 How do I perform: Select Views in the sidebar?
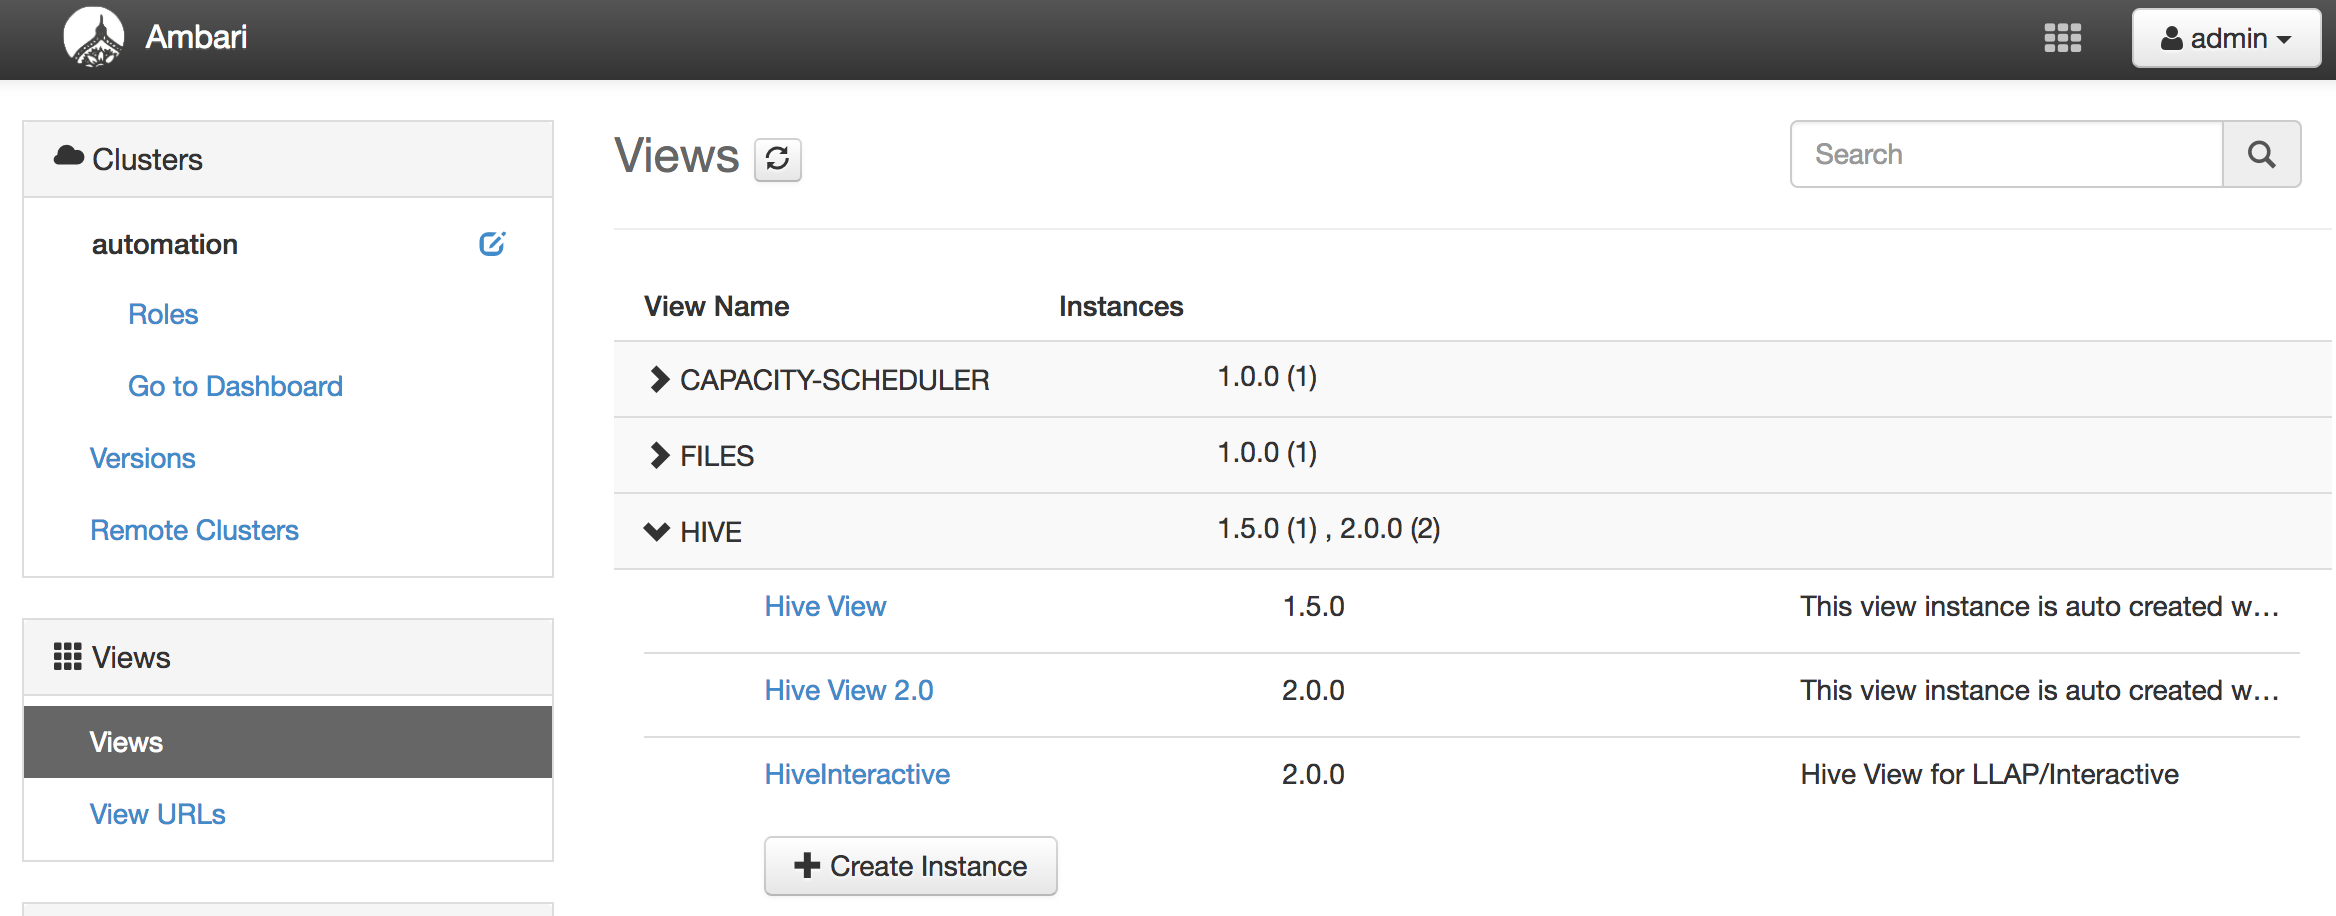click(x=126, y=741)
